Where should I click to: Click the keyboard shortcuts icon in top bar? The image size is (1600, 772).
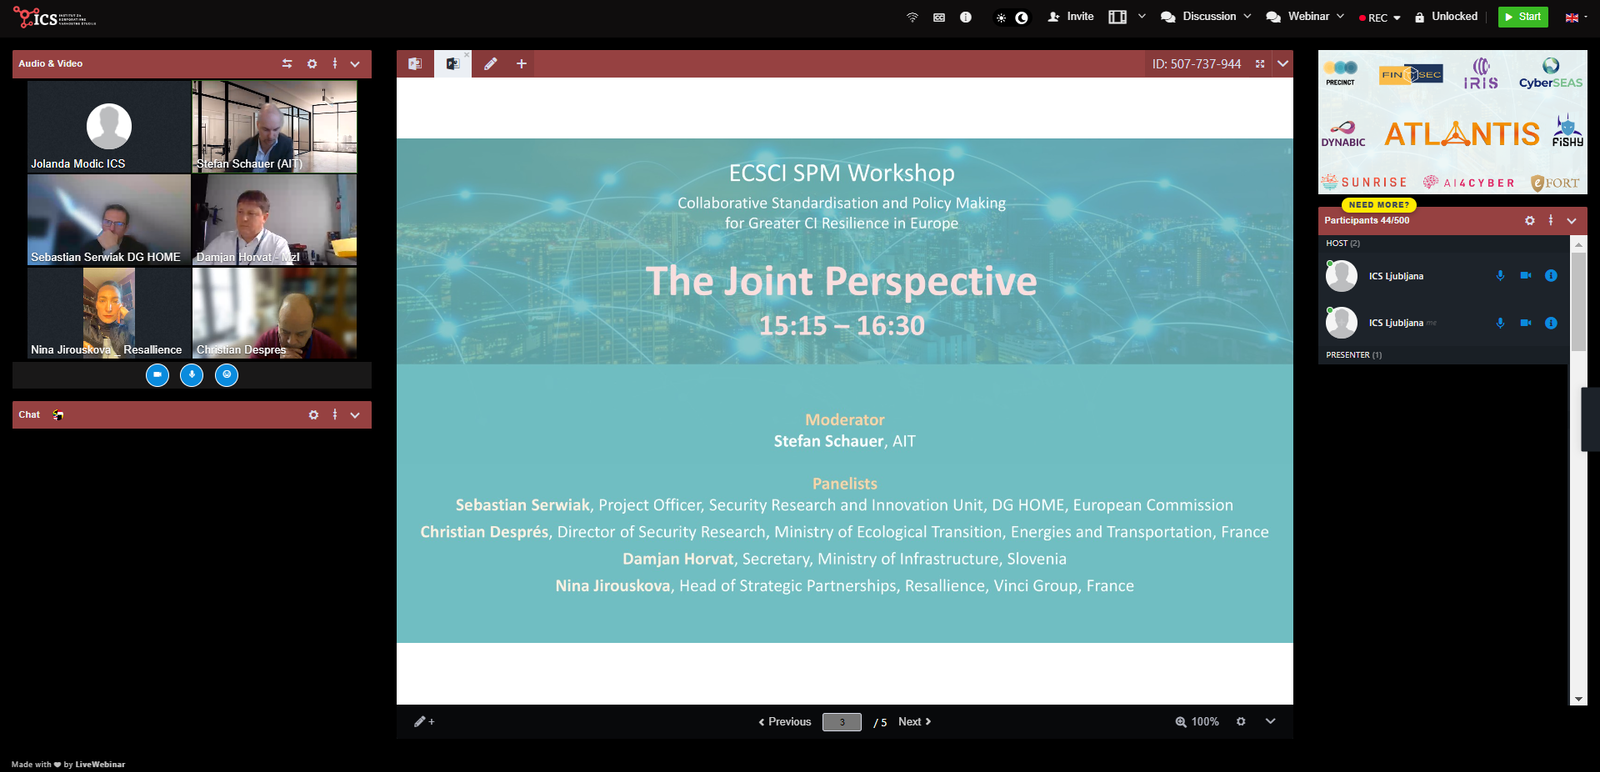[939, 17]
